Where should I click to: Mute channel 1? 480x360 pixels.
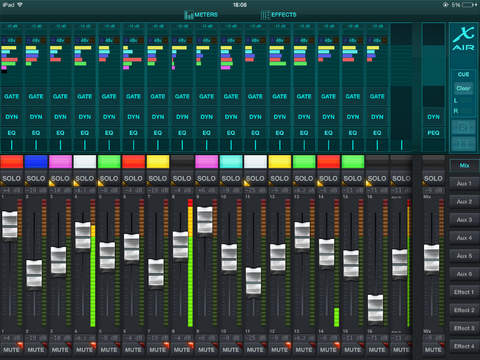point(12,349)
